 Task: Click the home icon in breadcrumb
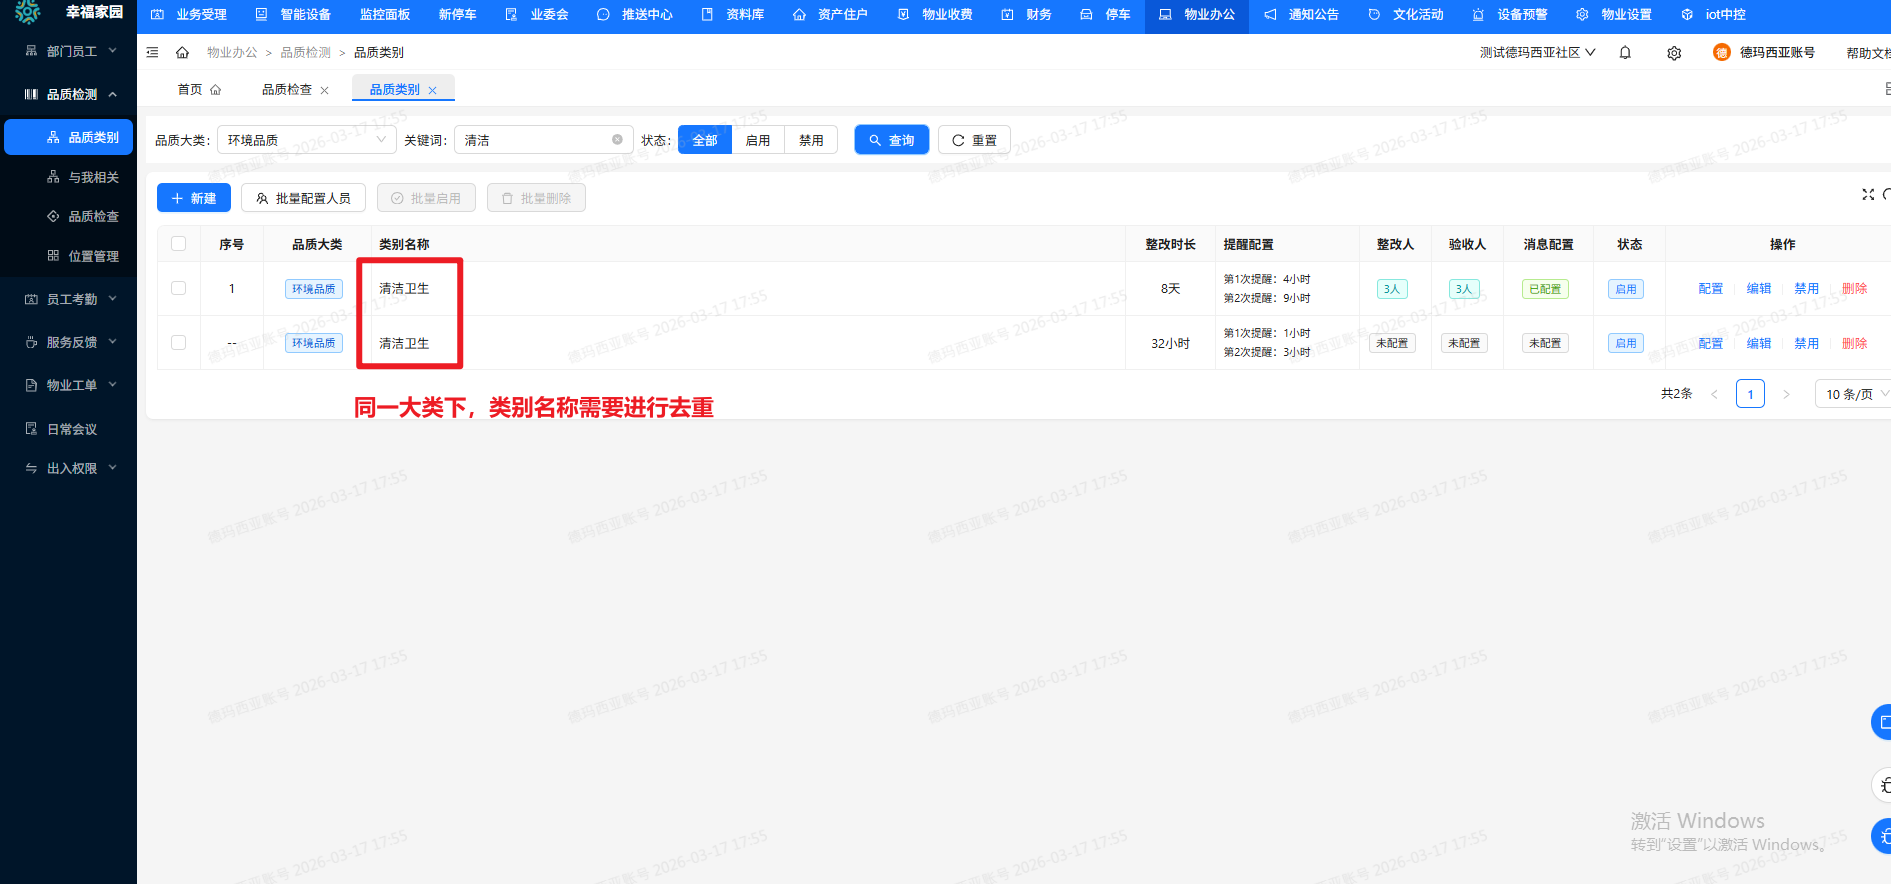[x=182, y=53]
